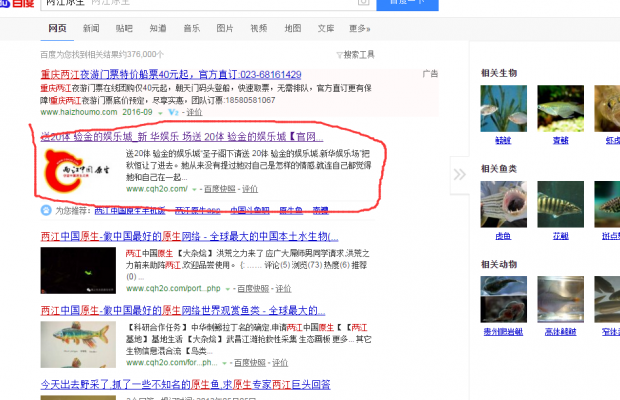
Task: Collapse sidebar with the double-chevron button
Action: (x=459, y=174)
